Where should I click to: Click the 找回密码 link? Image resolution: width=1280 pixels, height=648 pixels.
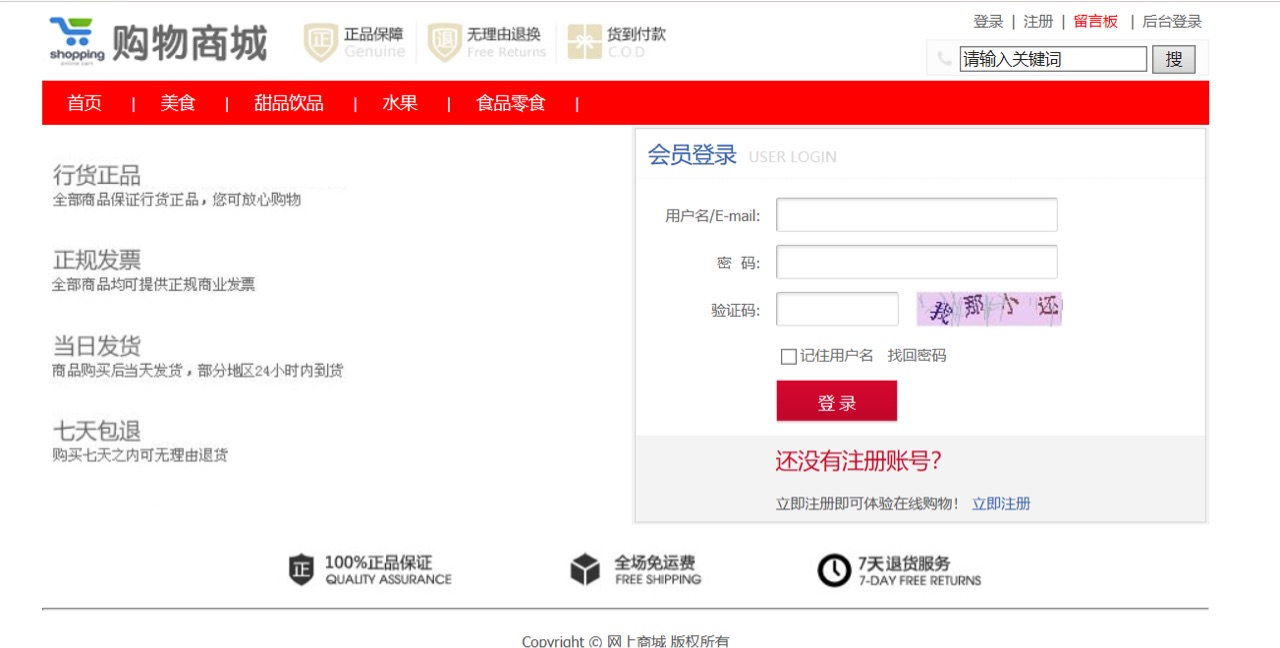click(x=917, y=356)
